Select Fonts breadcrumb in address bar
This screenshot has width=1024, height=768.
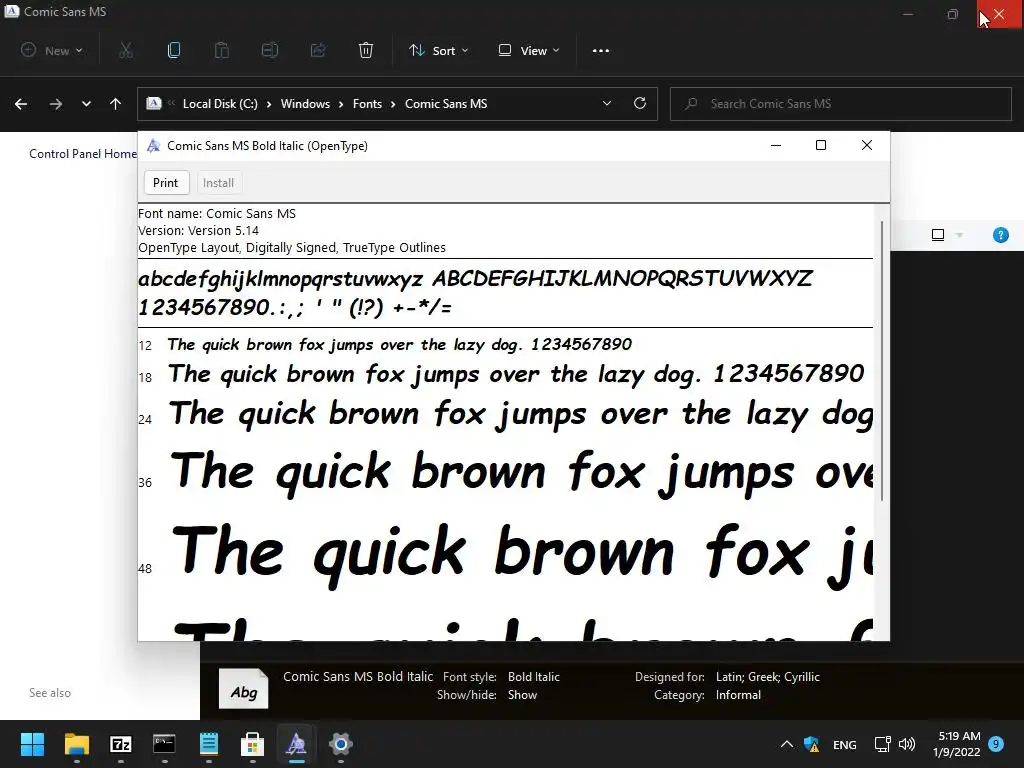click(367, 104)
